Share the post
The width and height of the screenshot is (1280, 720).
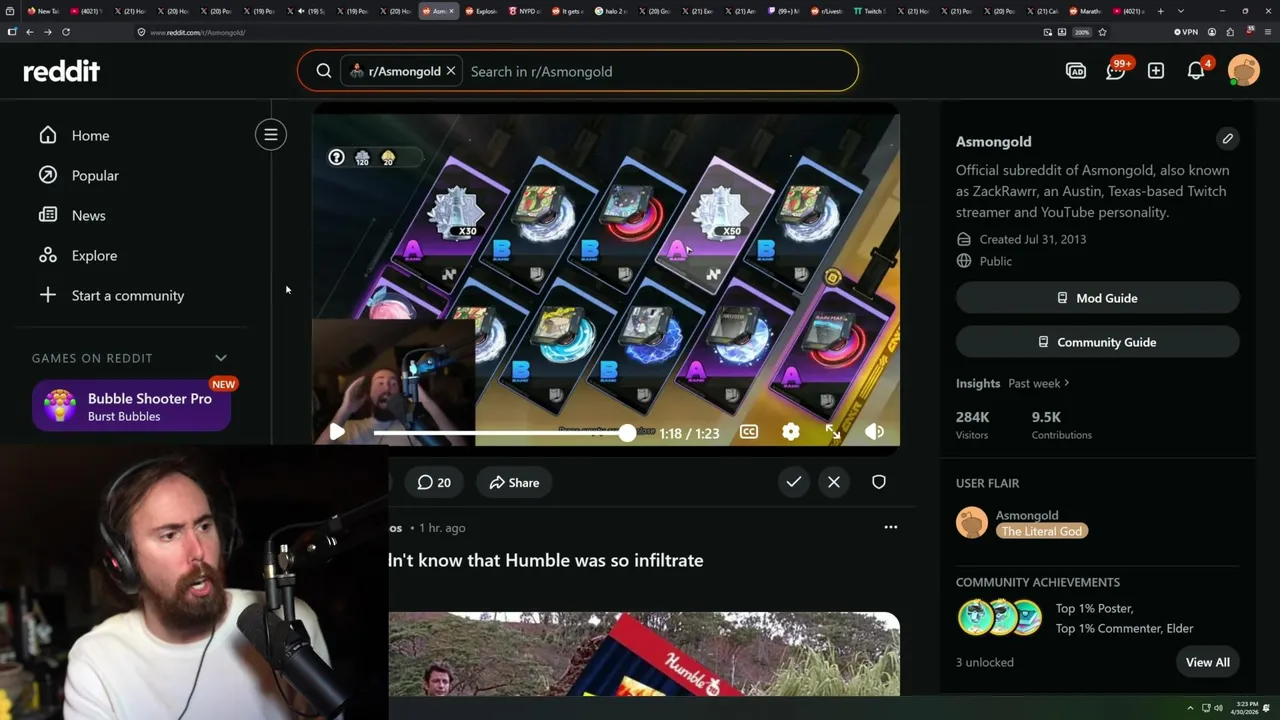[x=514, y=482]
